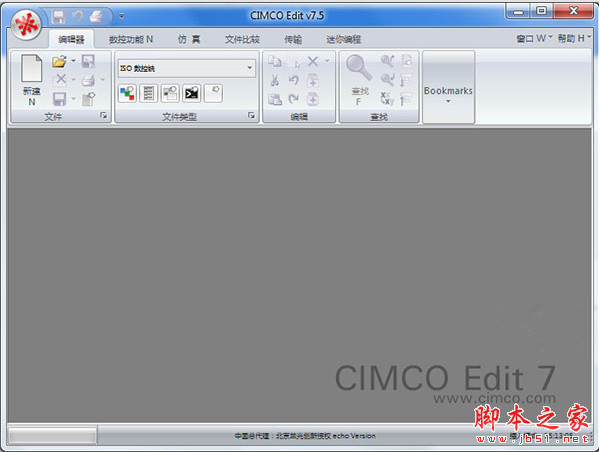600x452 pixels.
Task: Click the open folder icon
Action: 59,61
